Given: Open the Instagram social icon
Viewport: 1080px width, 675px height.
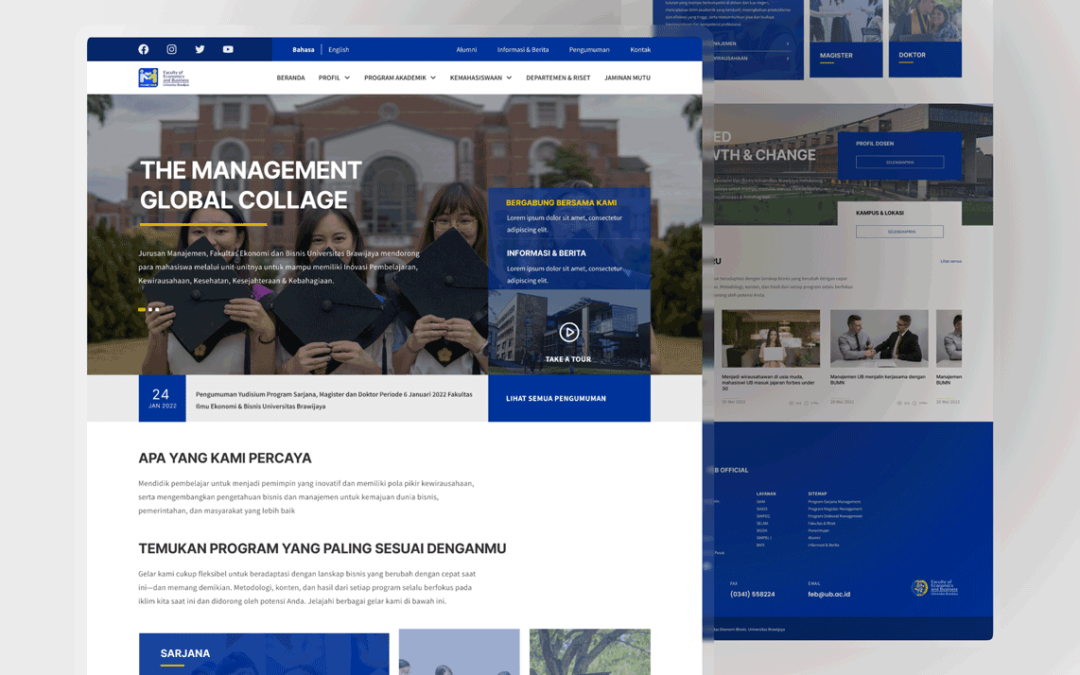Looking at the screenshot, I should [x=172, y=49].
